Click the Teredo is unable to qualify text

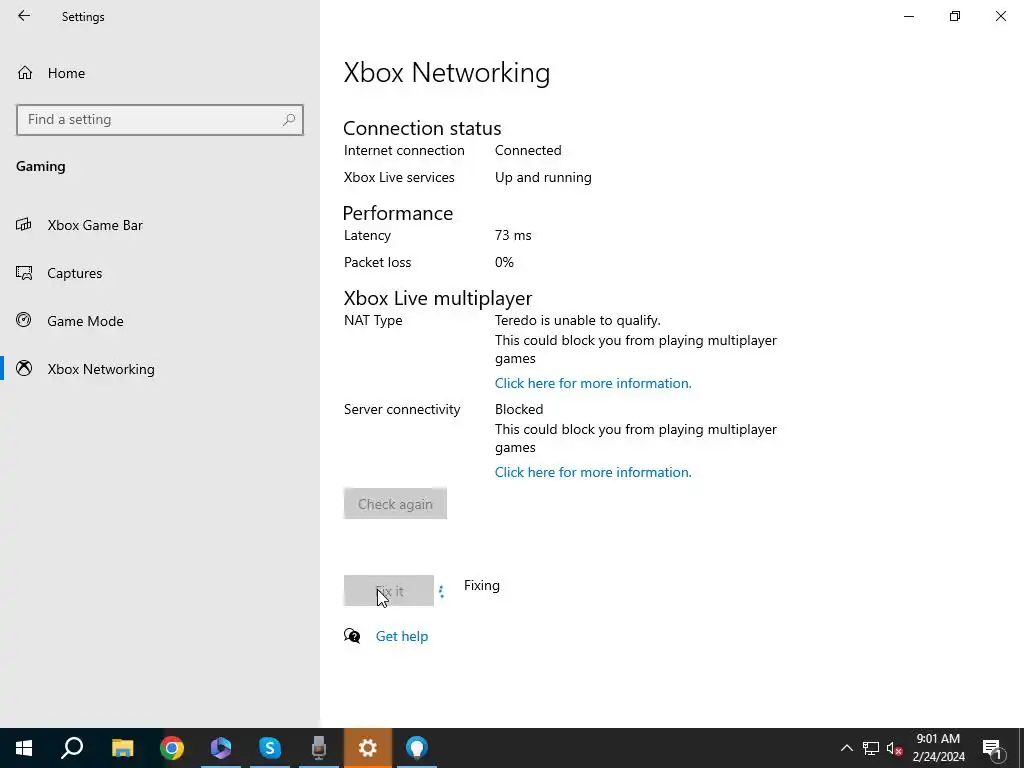tap(578, 321)
